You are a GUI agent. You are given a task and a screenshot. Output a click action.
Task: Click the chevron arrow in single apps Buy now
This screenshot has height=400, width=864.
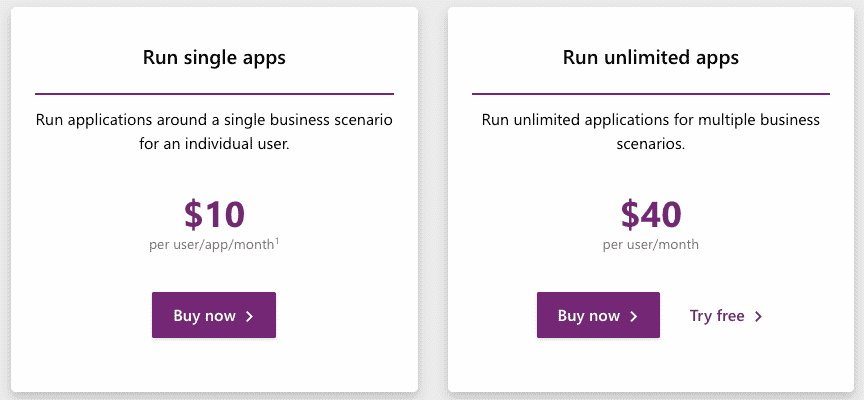[249, 316]
